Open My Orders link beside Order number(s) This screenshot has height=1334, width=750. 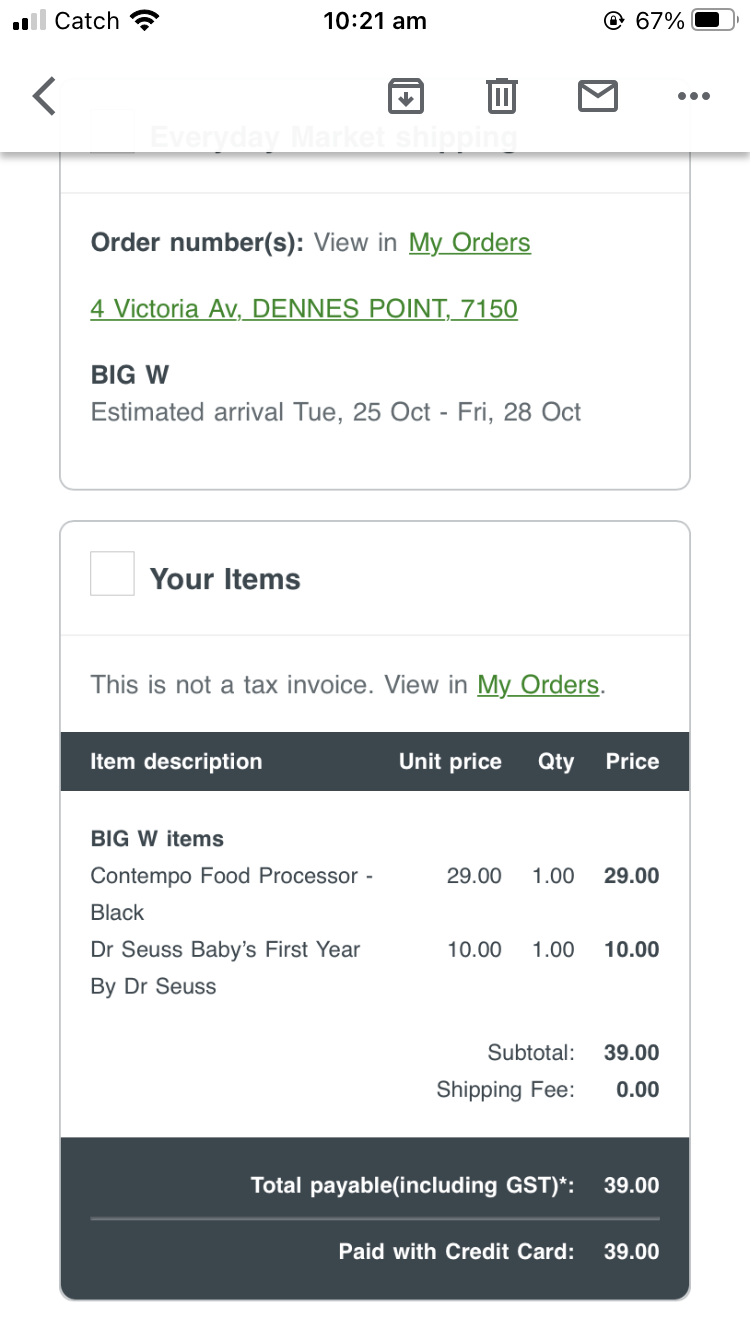[469, 243]
